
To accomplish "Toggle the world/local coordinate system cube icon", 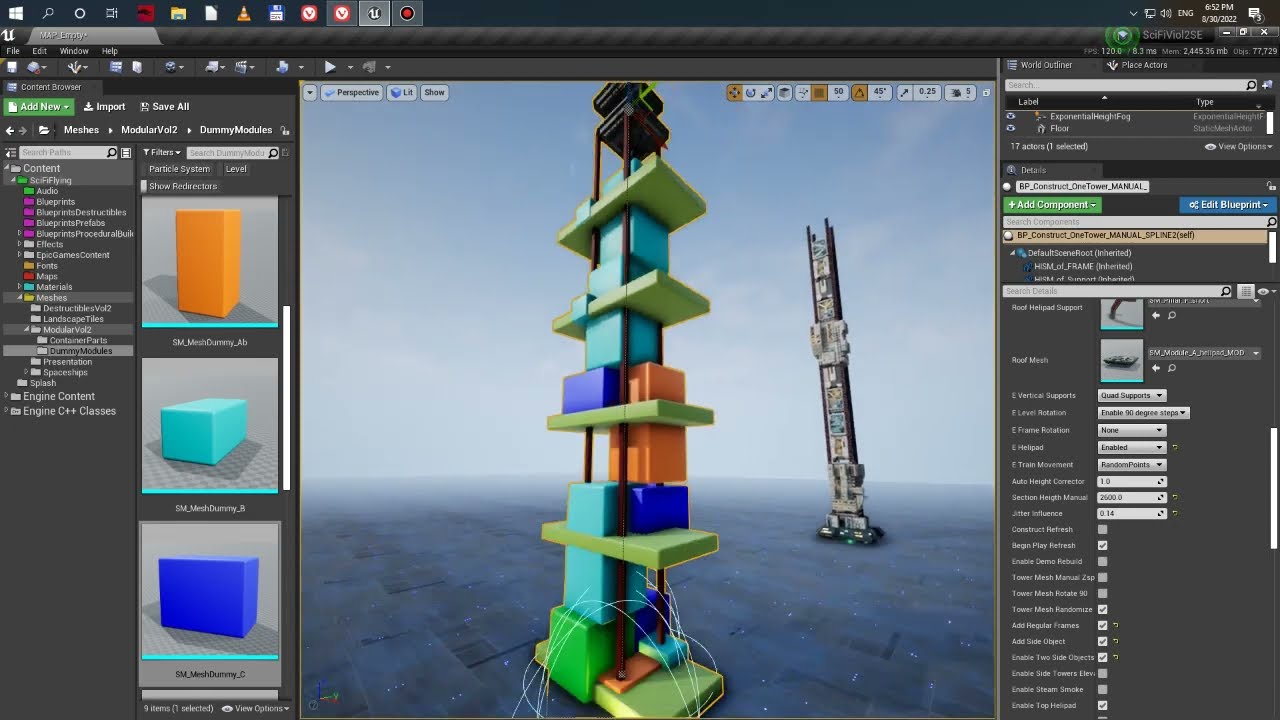I will click(785, 92).
